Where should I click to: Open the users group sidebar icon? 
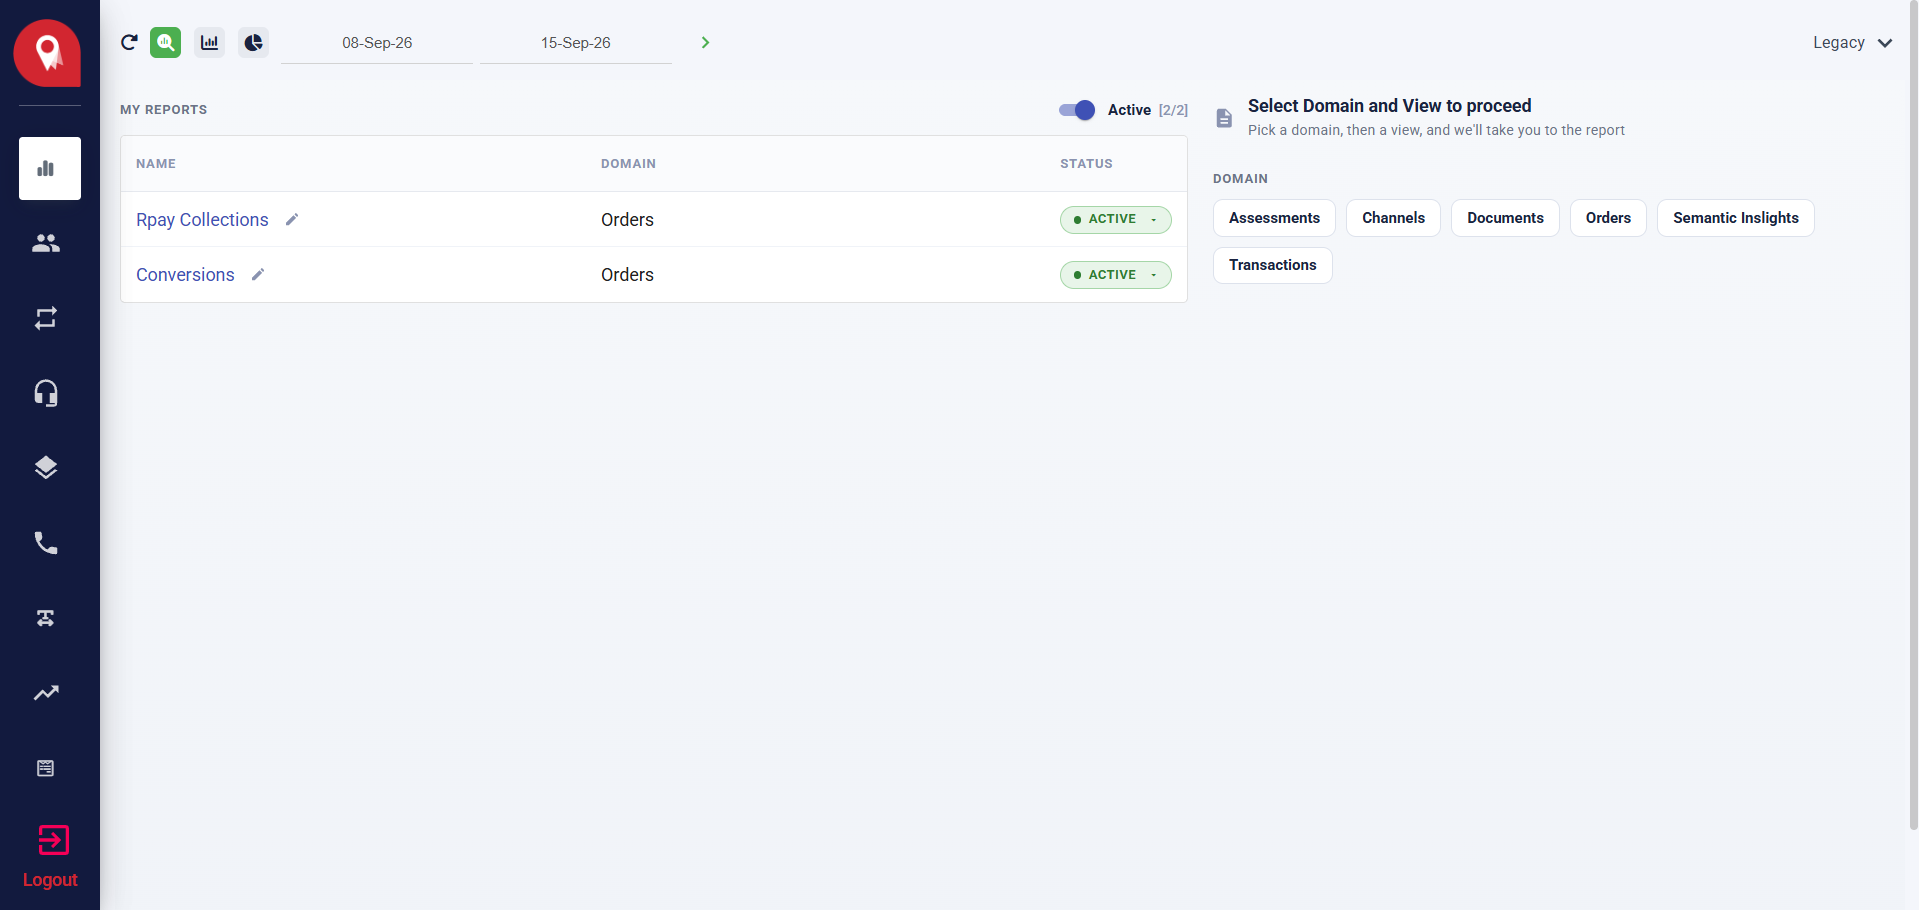(x=46, y=243)
